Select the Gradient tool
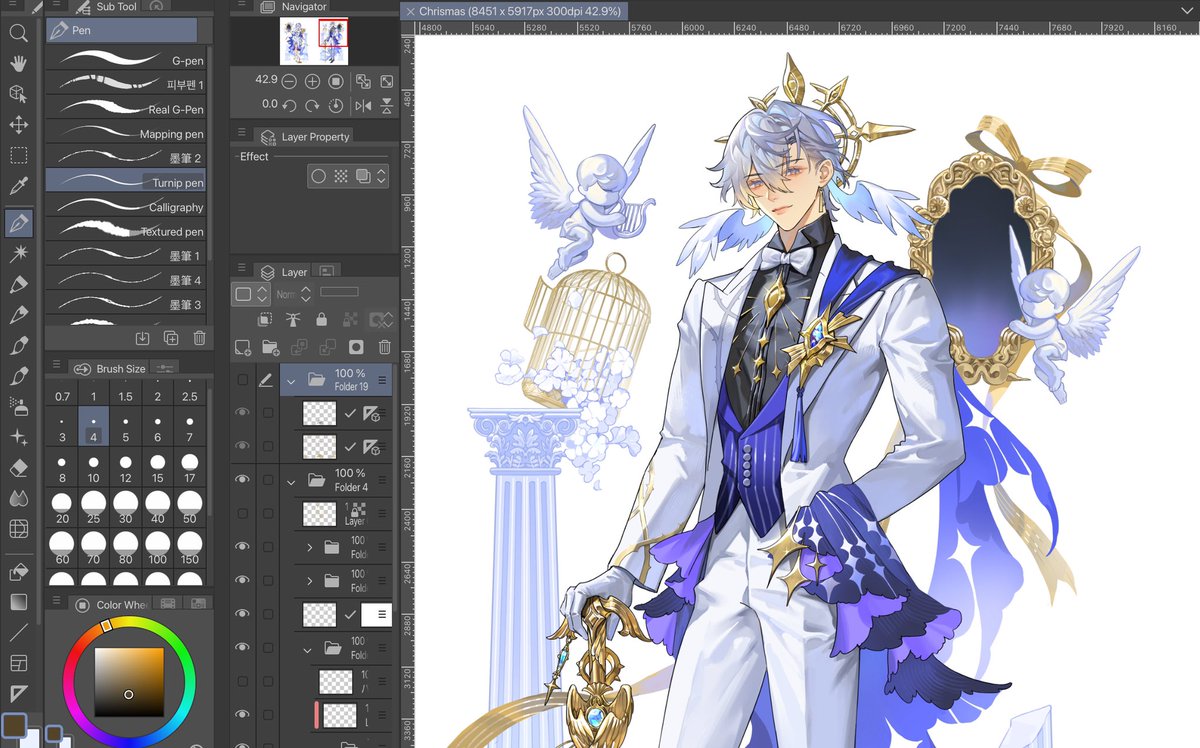Image resolution: width=1200 pixels, height=748 pixels. (18, 602)
